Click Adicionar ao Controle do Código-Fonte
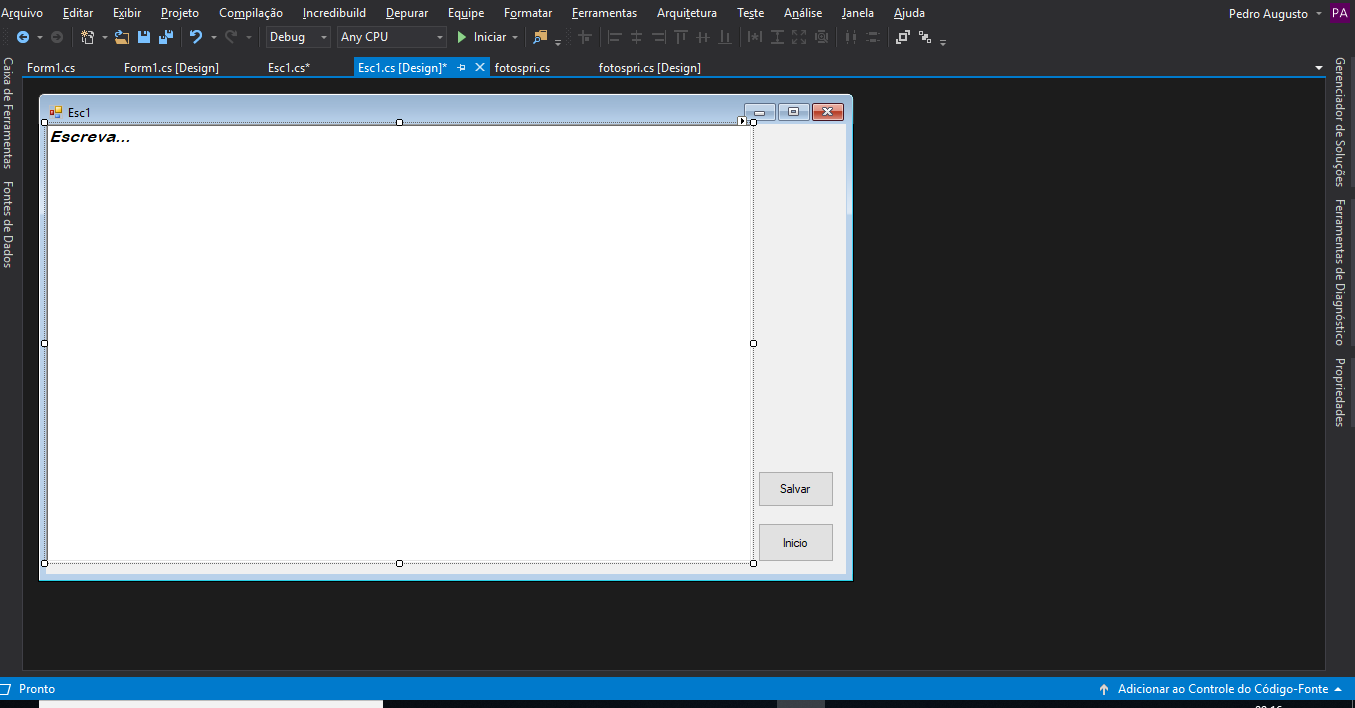The height and width of the screenshot is (708, 1355). coord(1222,689)
